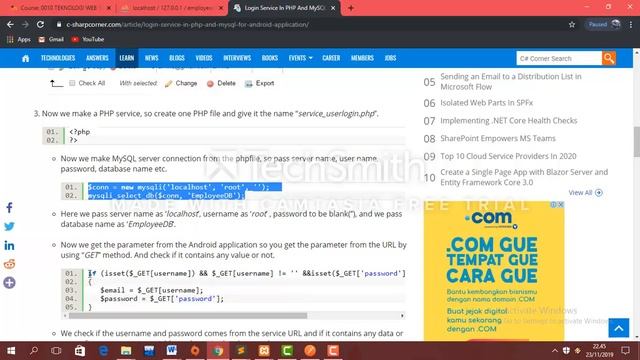640x360 pixels.
Task: Open Implementing .NET Core Health Checks article
Action: pos(509,121)
